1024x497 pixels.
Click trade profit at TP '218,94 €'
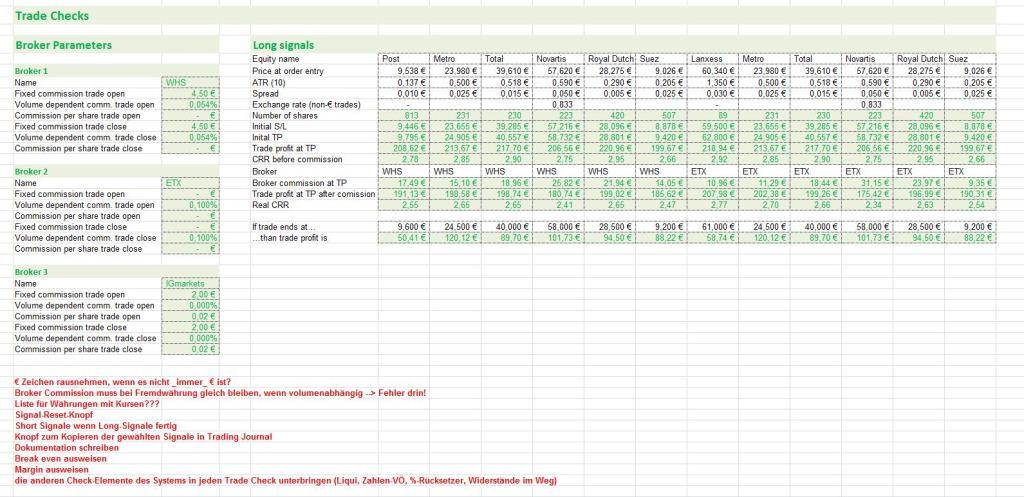713,149
